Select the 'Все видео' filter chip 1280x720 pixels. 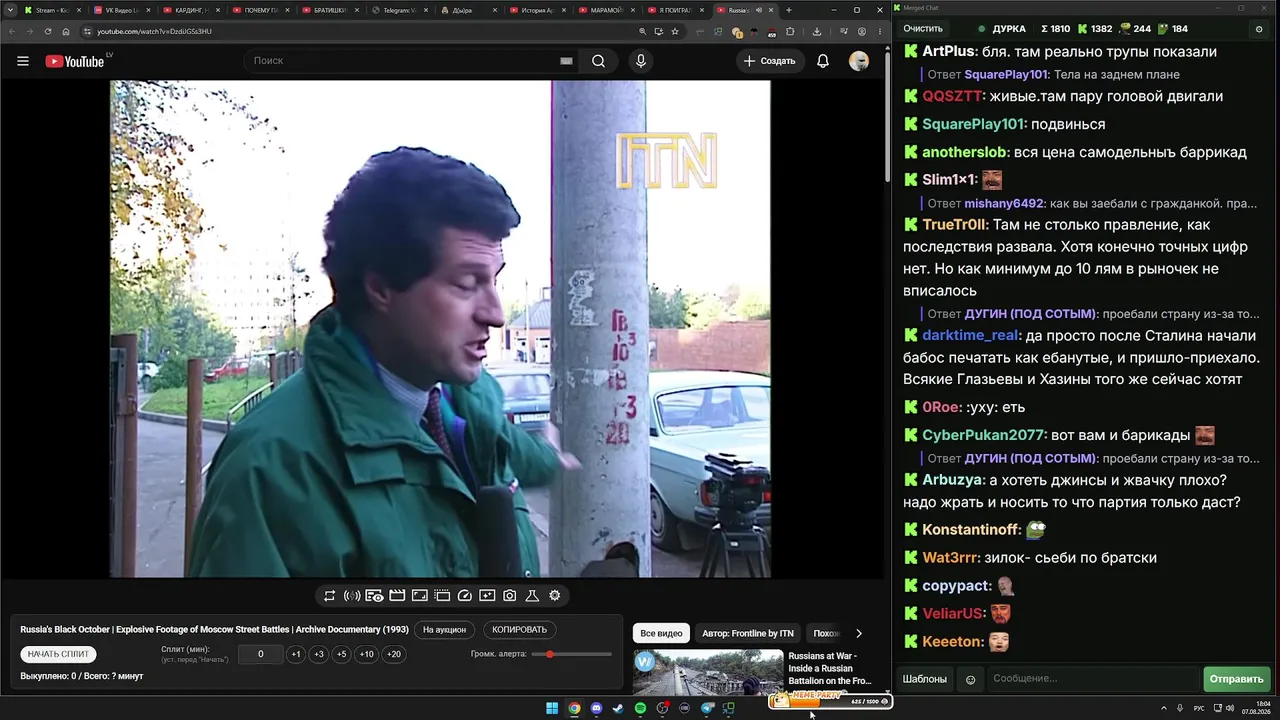[661, 633]
